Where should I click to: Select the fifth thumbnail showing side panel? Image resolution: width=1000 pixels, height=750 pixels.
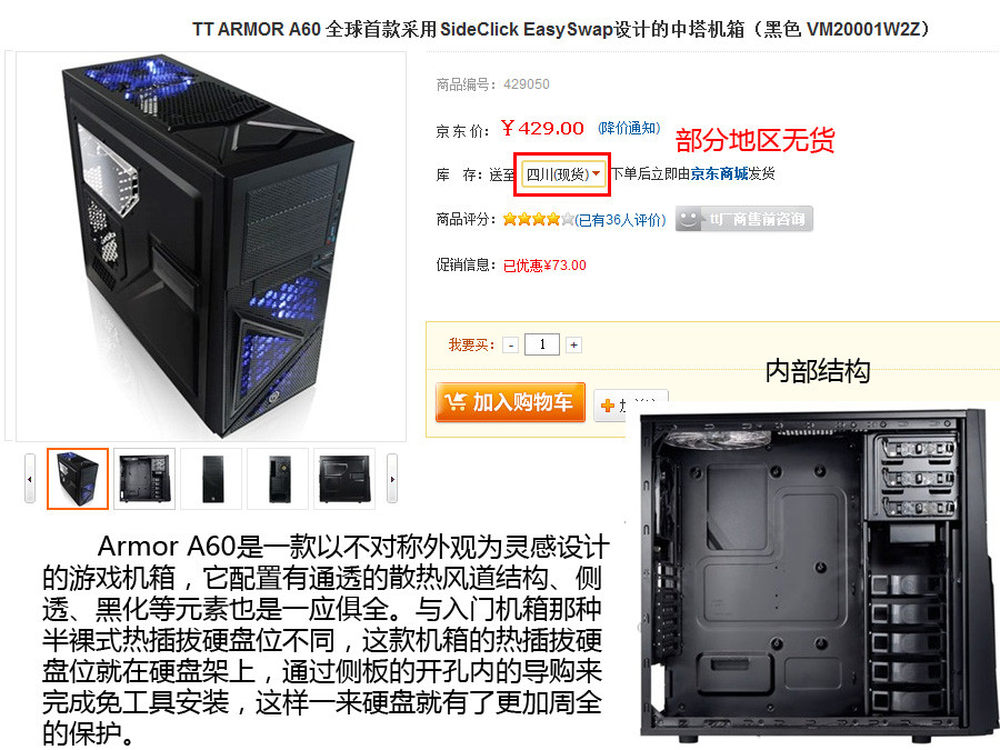[x=344, y=479]
